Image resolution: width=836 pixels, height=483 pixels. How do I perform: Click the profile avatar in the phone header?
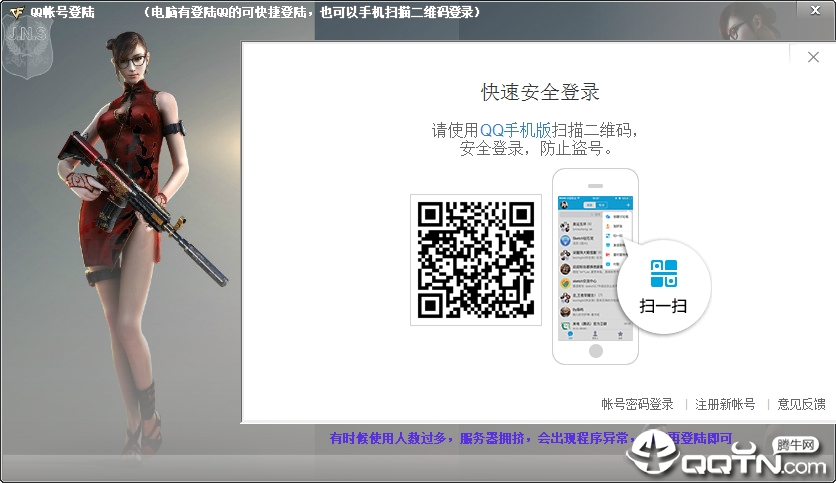[x=564, y=205]
